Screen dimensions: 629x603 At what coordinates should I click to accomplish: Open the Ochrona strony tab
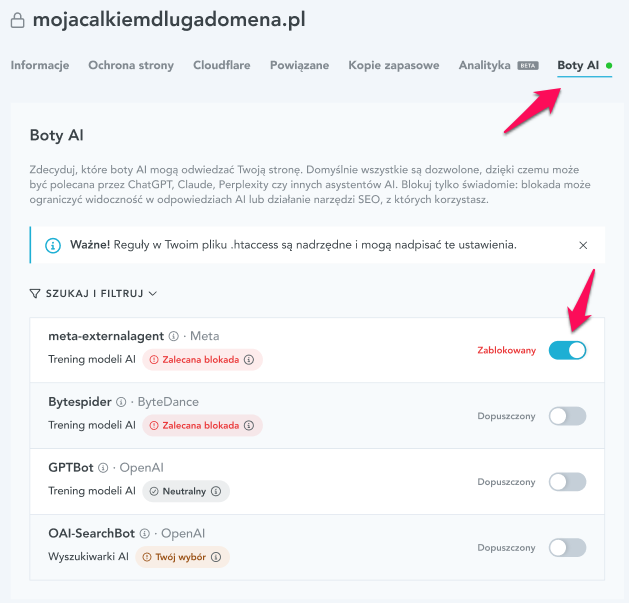(131, 65)
